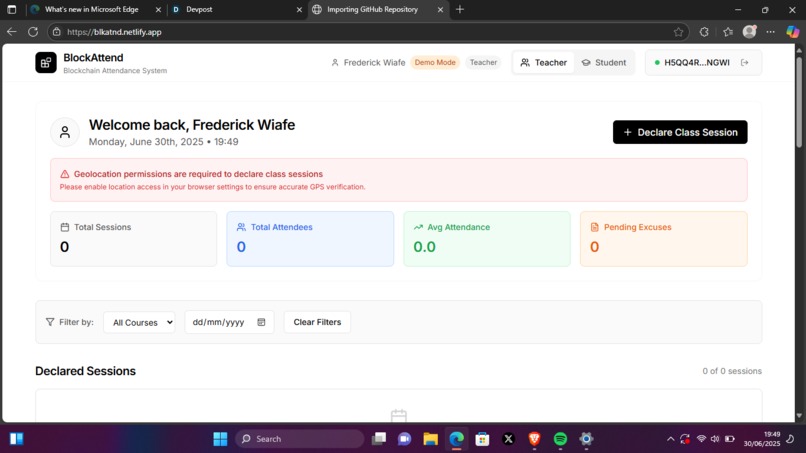Open Settings gear on taskbar
The height and width of the screenshot is (453, 806).
pos(586,439)
